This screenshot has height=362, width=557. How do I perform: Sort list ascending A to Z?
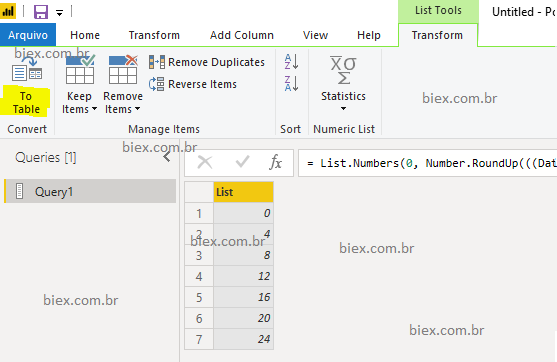click(291, 62)
